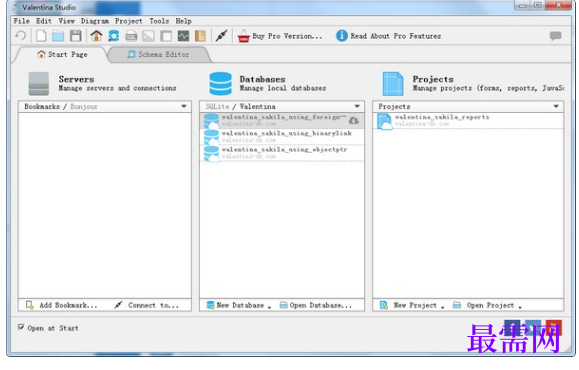
Task: Open the View menu
Action: pos(66,21)
